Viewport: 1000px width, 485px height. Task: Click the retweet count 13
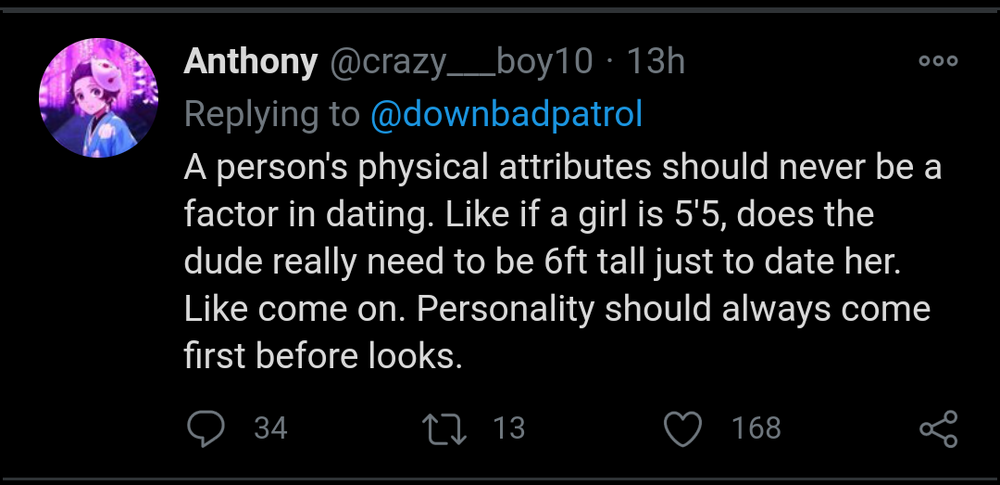pyautogui.click(x=509, y=429)
